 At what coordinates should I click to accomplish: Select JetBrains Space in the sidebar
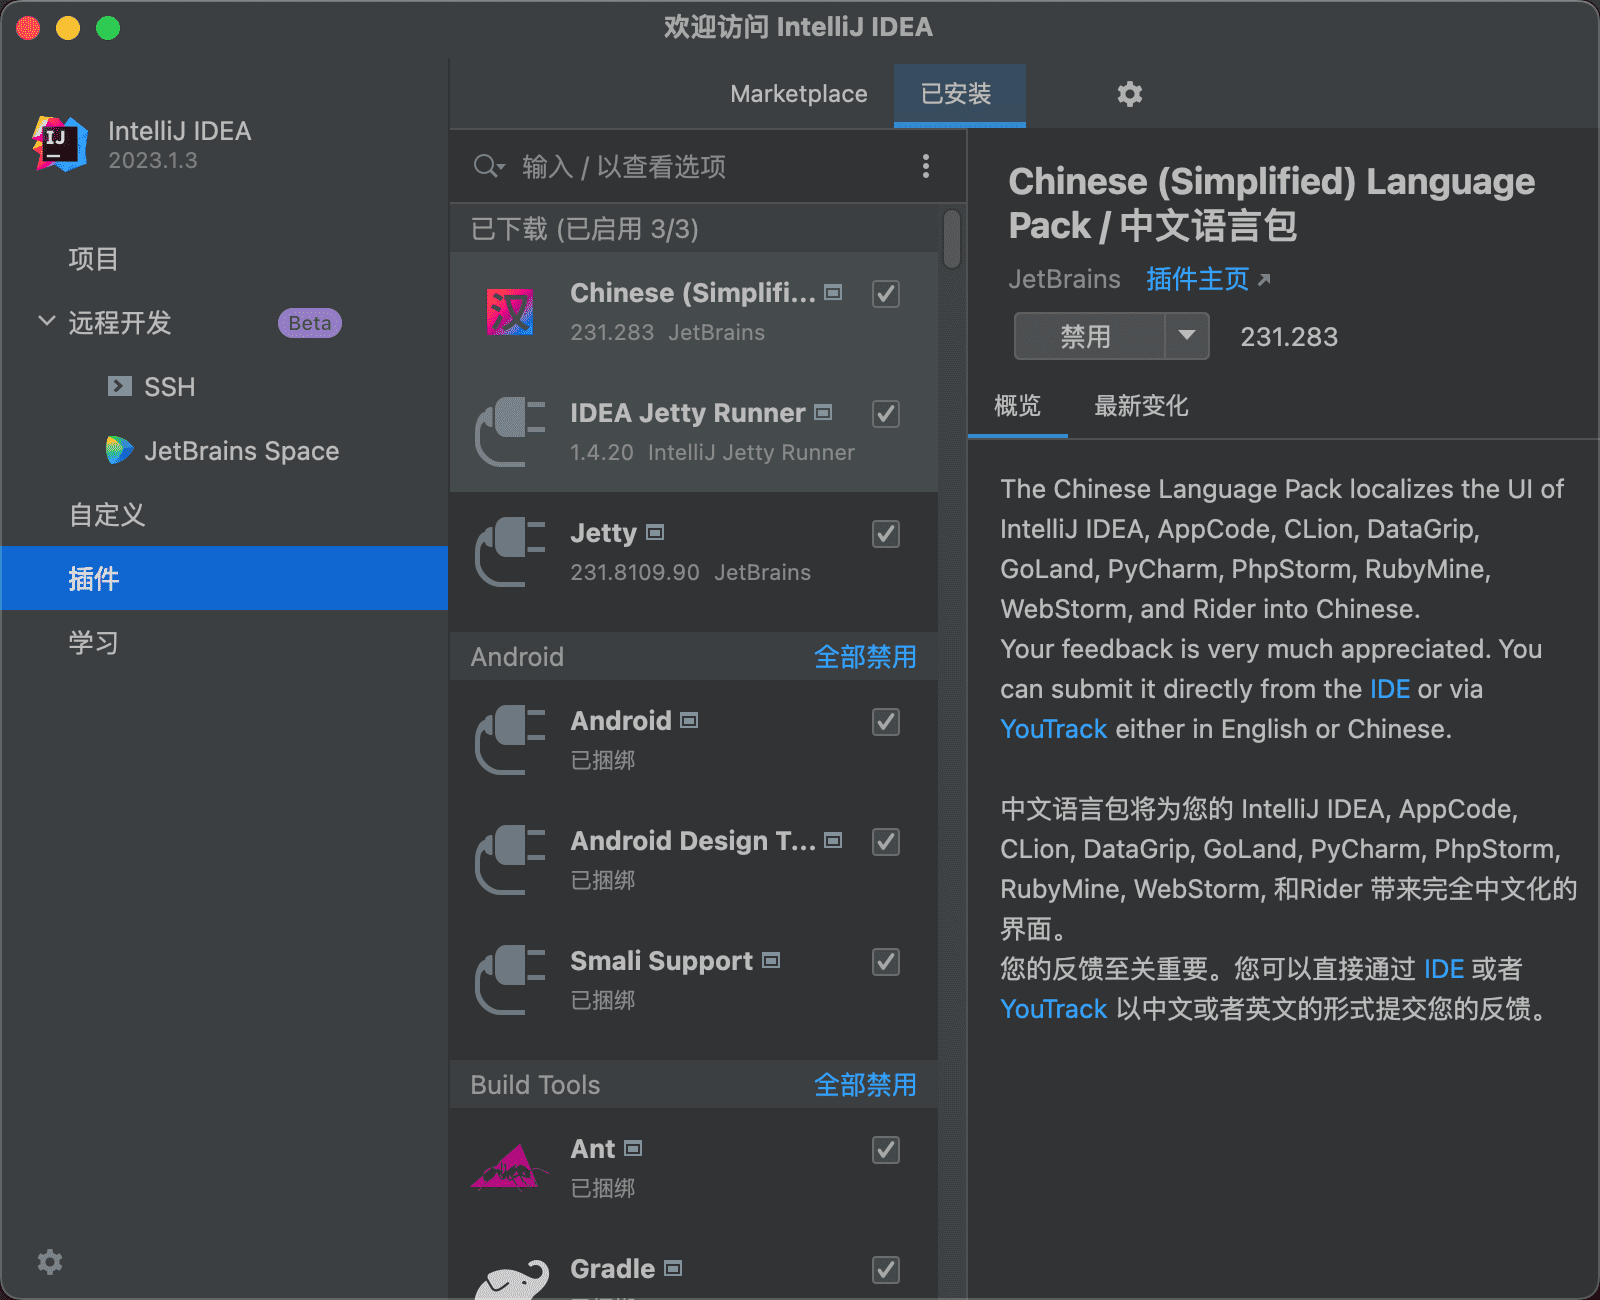pos(241,451)
